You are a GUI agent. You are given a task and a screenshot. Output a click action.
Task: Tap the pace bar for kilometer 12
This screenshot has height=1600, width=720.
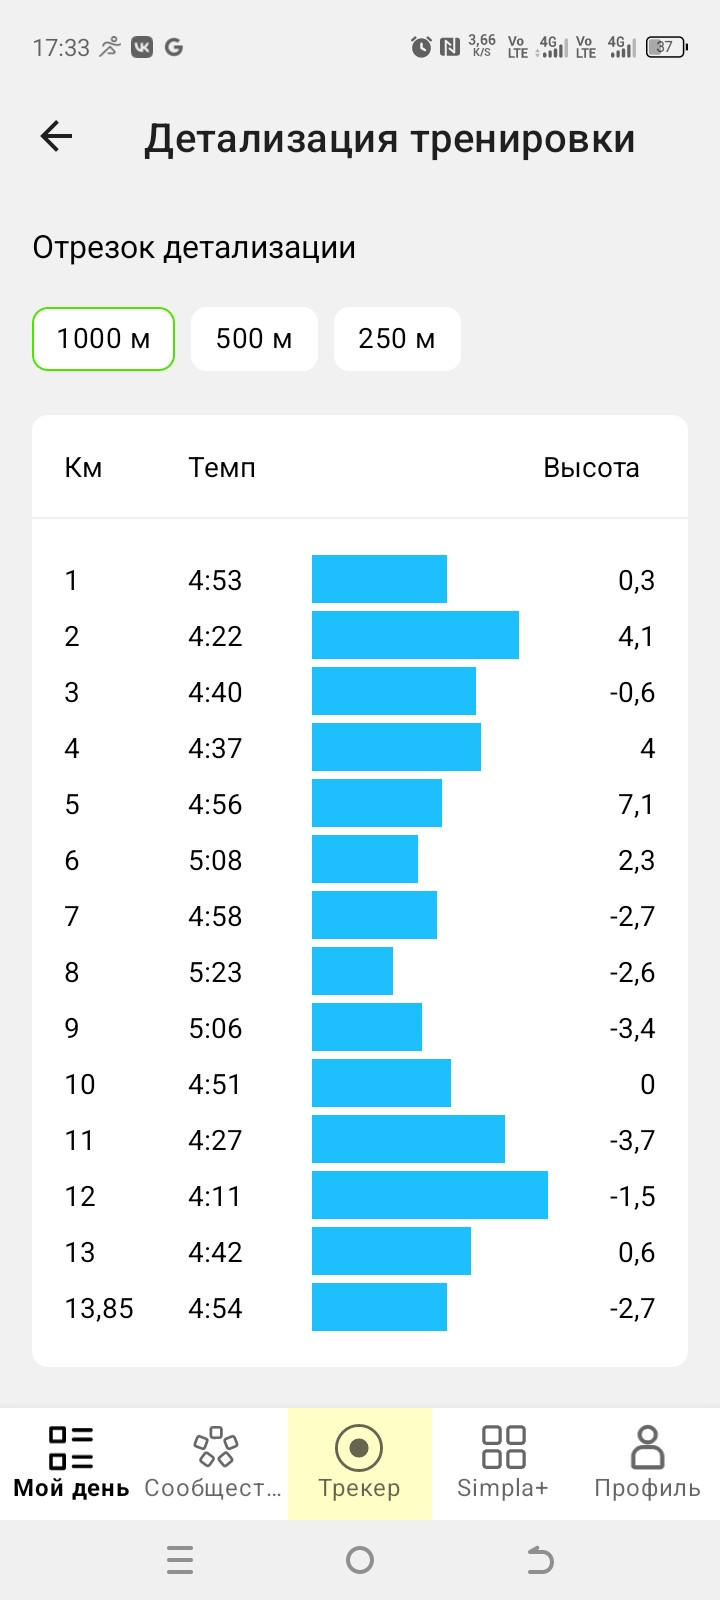click(430, 1195)
